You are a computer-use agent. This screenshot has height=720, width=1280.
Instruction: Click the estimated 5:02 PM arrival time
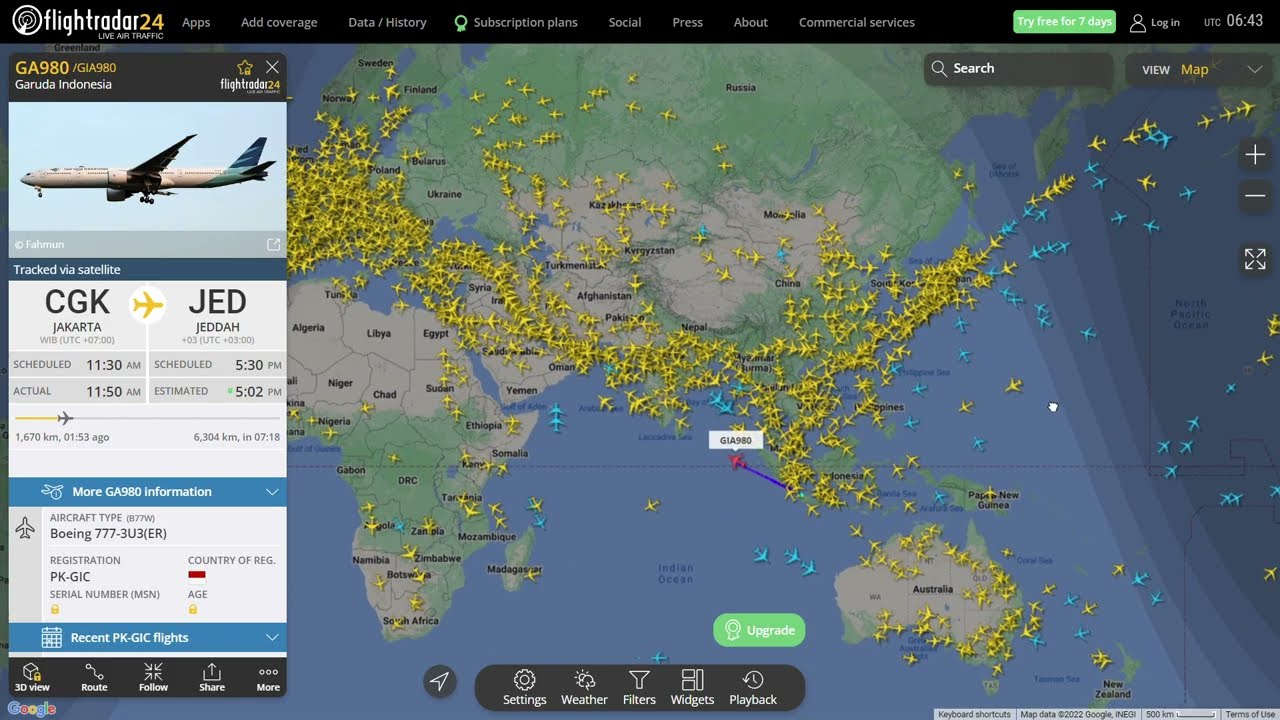tap(258, 392)
